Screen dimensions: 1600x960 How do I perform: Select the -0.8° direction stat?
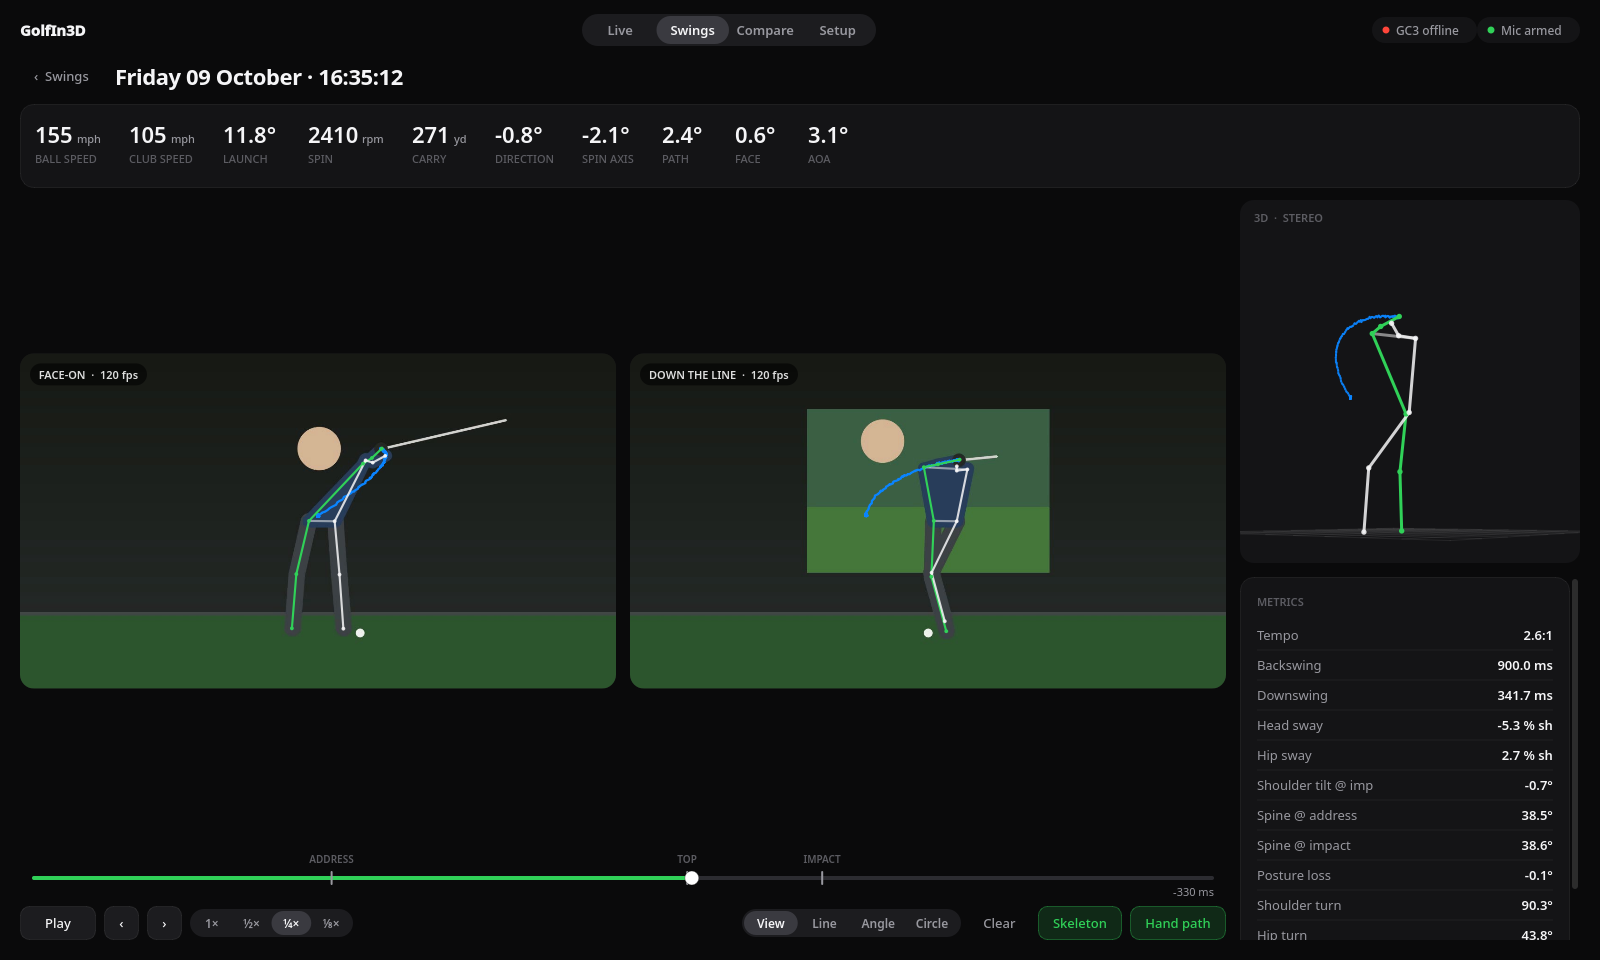[524, 145]
